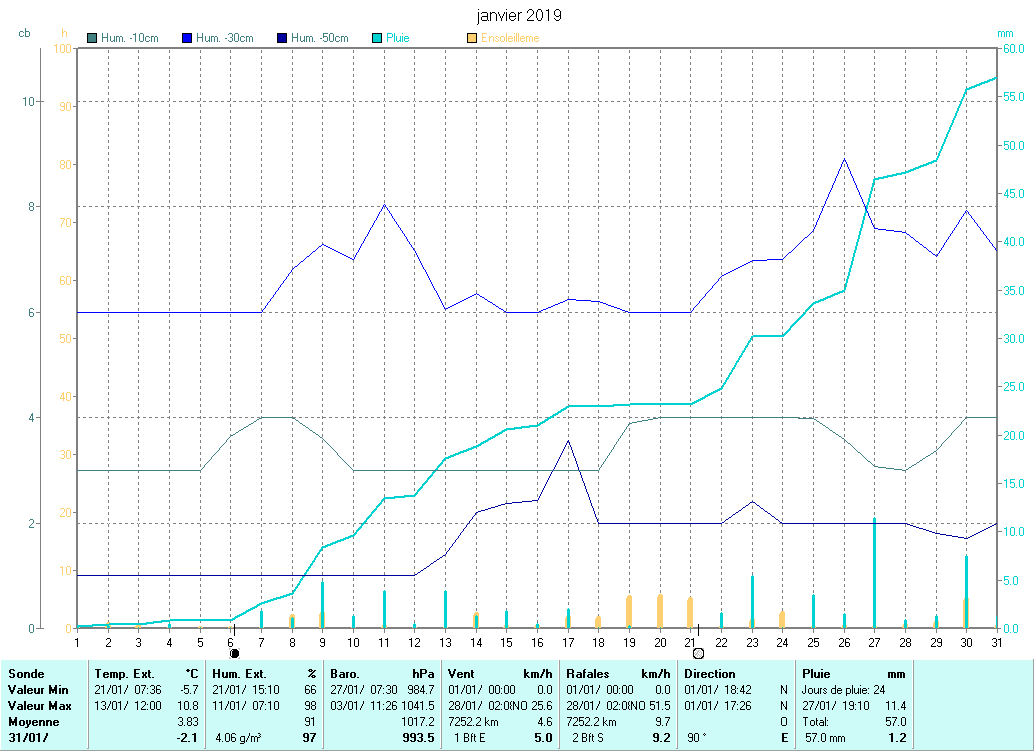The height and width of the screenshot is (751, 1034).
Task: Click the Hum. -50cm legend color square
Action: pos(282,39)
